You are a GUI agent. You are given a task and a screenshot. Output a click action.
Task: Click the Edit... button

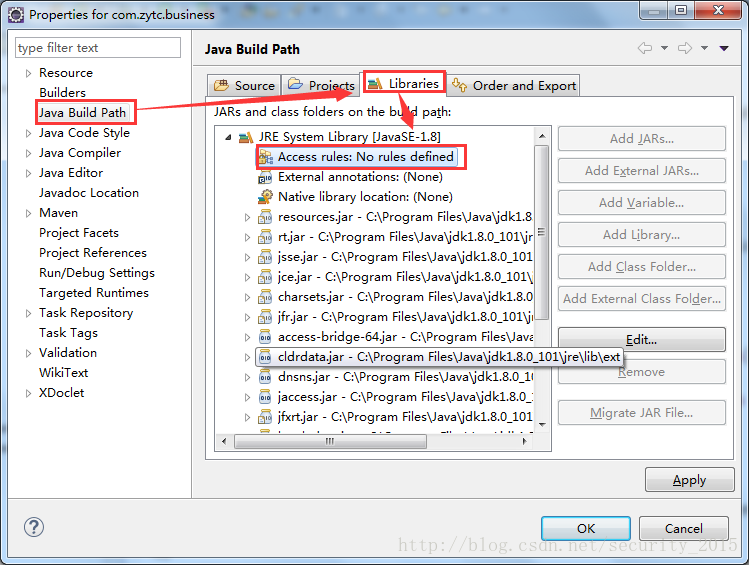pyautogui.click(x=642, y=340)
